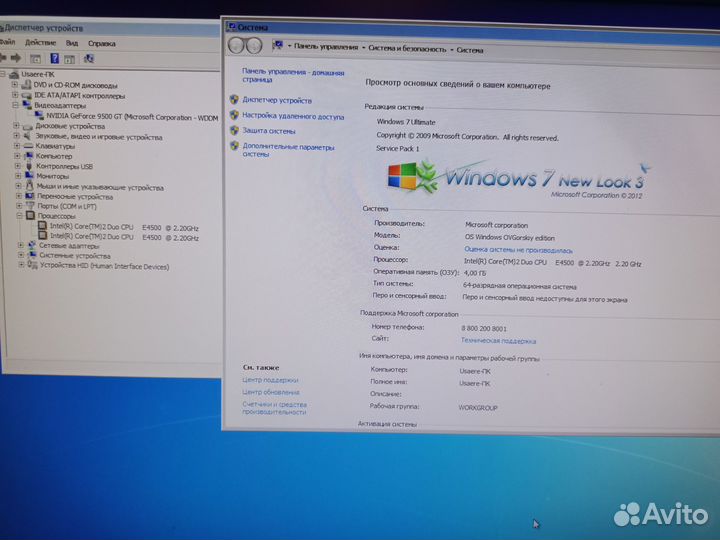Click the properties pane toolbar icon

[x=69, y=59]
